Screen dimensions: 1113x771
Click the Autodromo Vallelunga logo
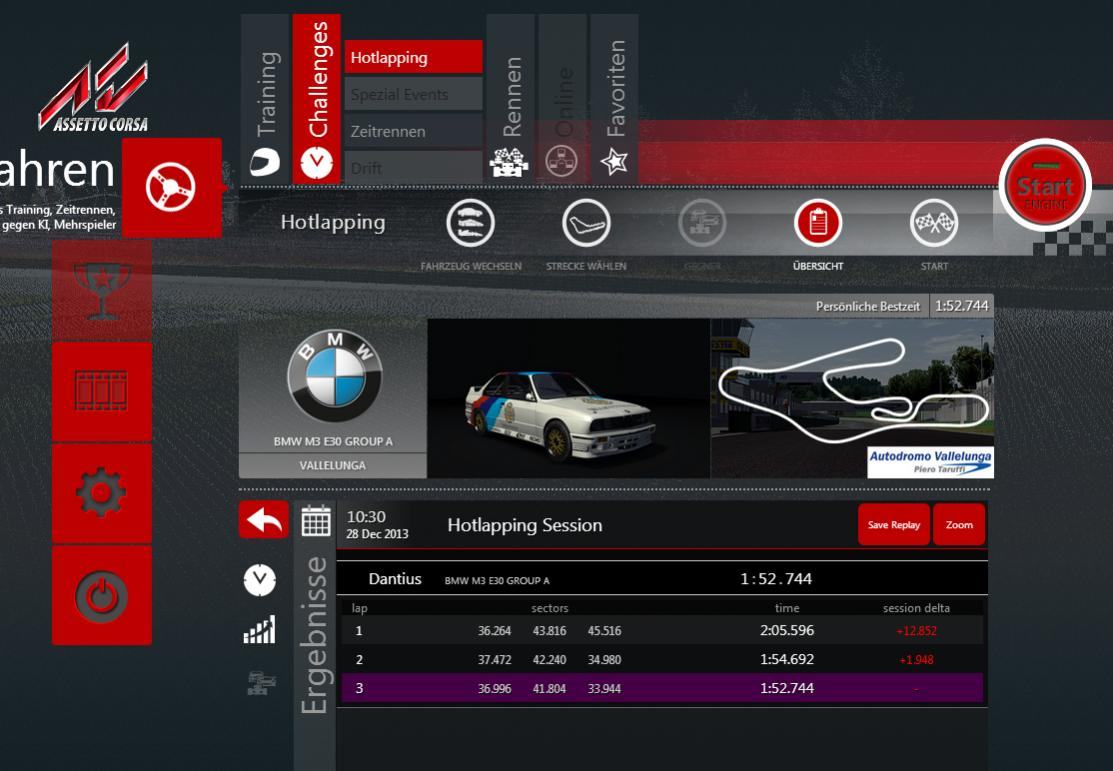click(931, 462)
